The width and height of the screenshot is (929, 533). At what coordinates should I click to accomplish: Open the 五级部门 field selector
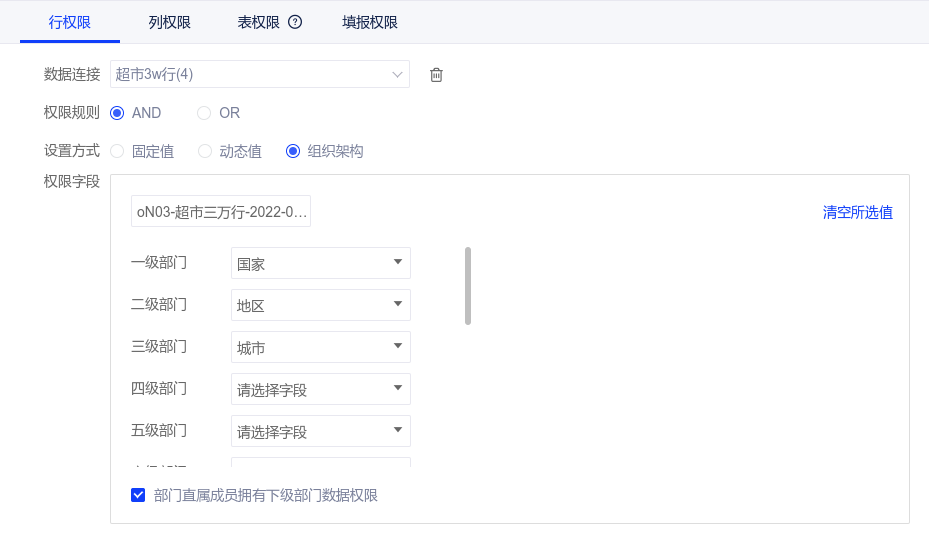(x=320, y=432)
